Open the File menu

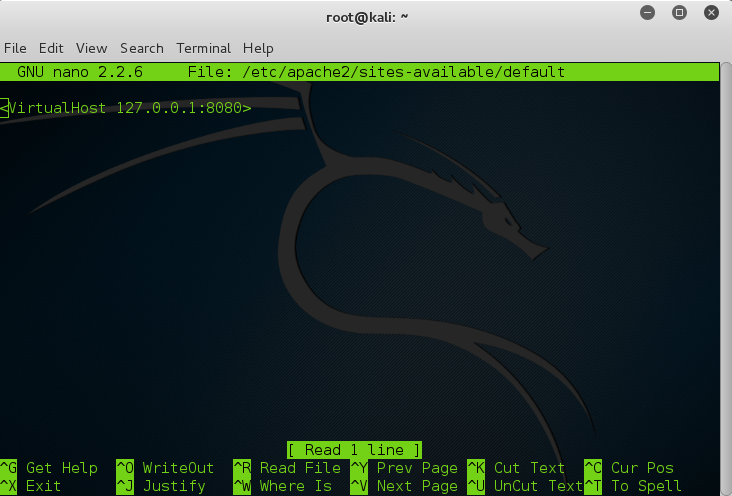tap(15, 48)
